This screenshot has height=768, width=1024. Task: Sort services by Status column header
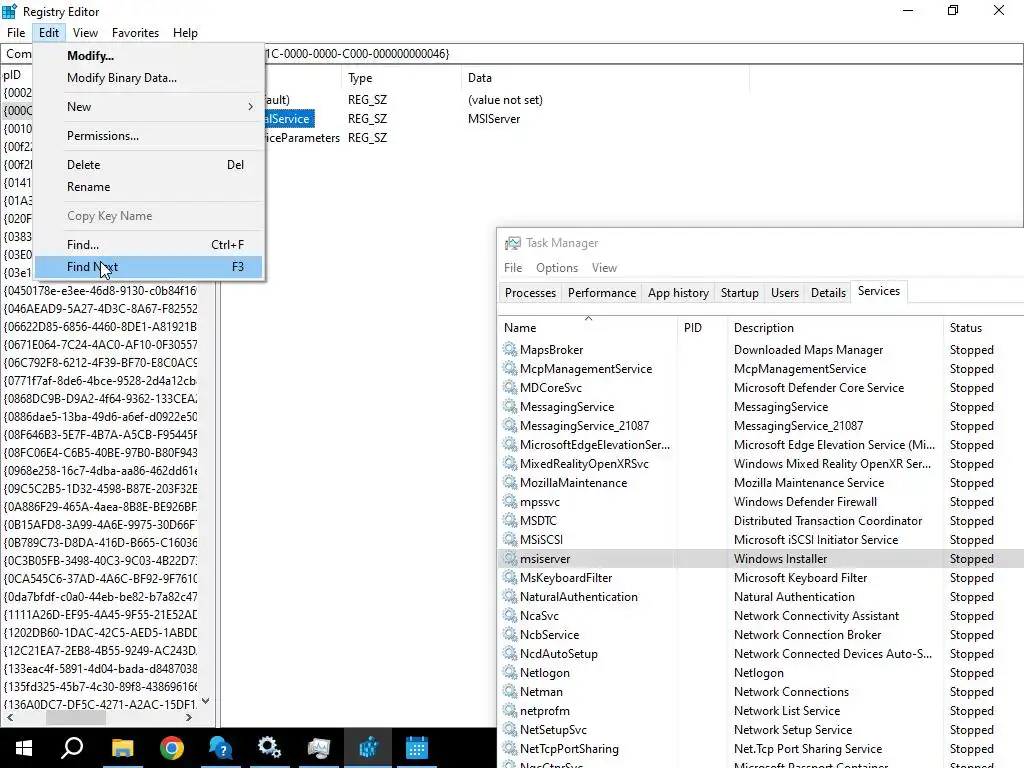(x=983, y=328)
